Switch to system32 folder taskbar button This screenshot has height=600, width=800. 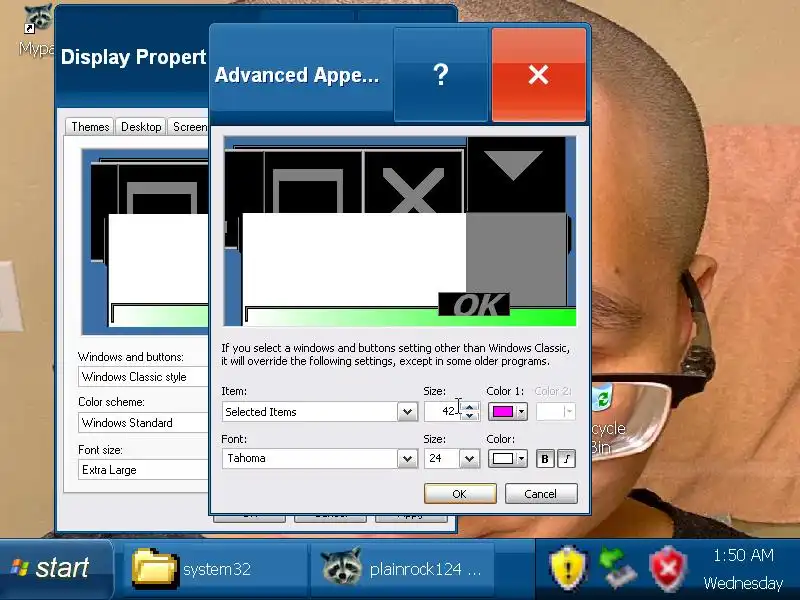[x=214, y=569]
